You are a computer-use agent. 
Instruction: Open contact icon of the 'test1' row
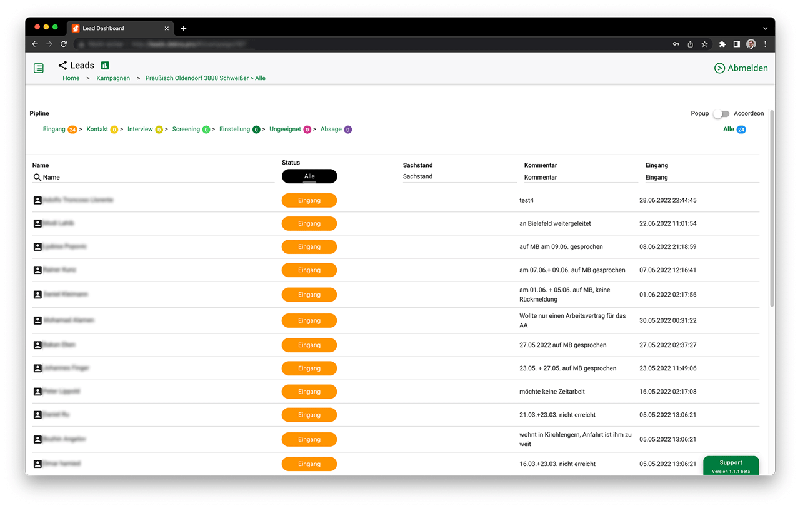38,200
